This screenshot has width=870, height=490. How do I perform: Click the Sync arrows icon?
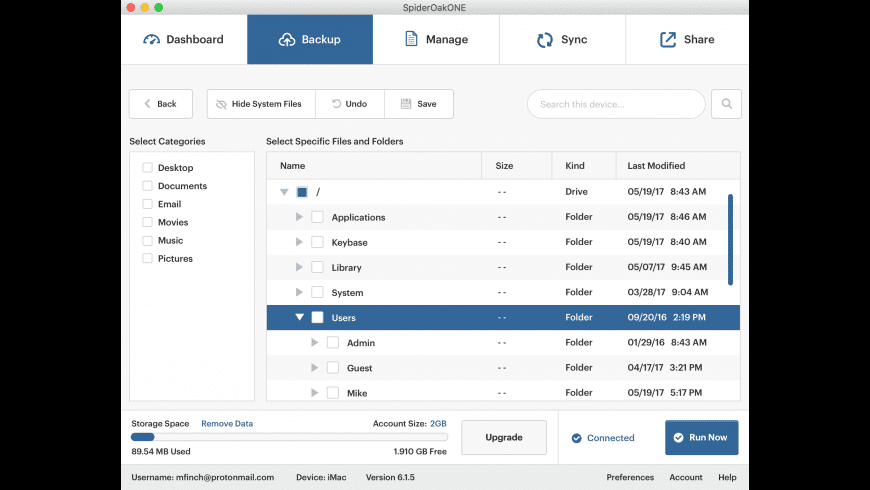tap(545, 40)
